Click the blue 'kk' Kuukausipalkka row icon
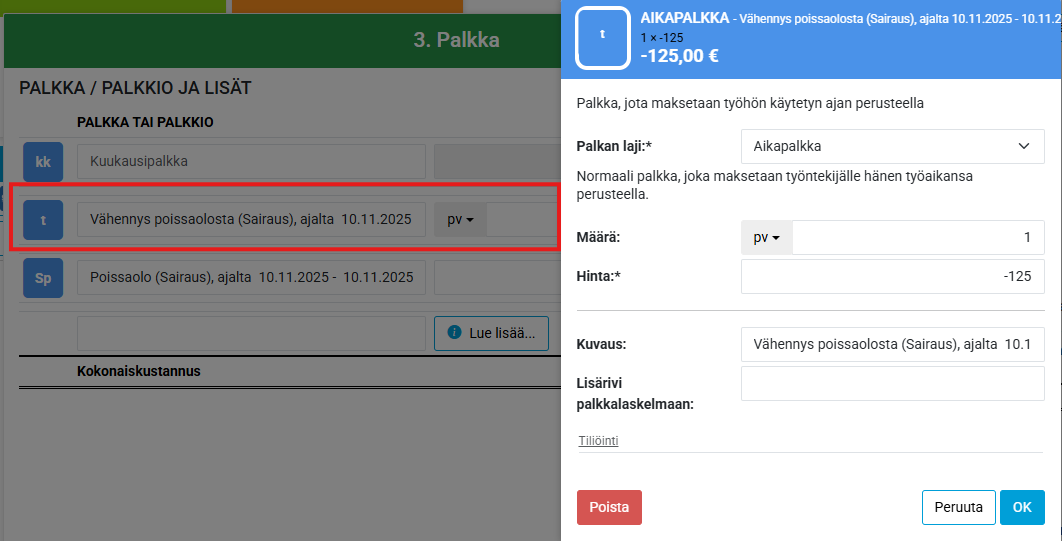The image size is (1062, 541). click(x=43, y=161)
